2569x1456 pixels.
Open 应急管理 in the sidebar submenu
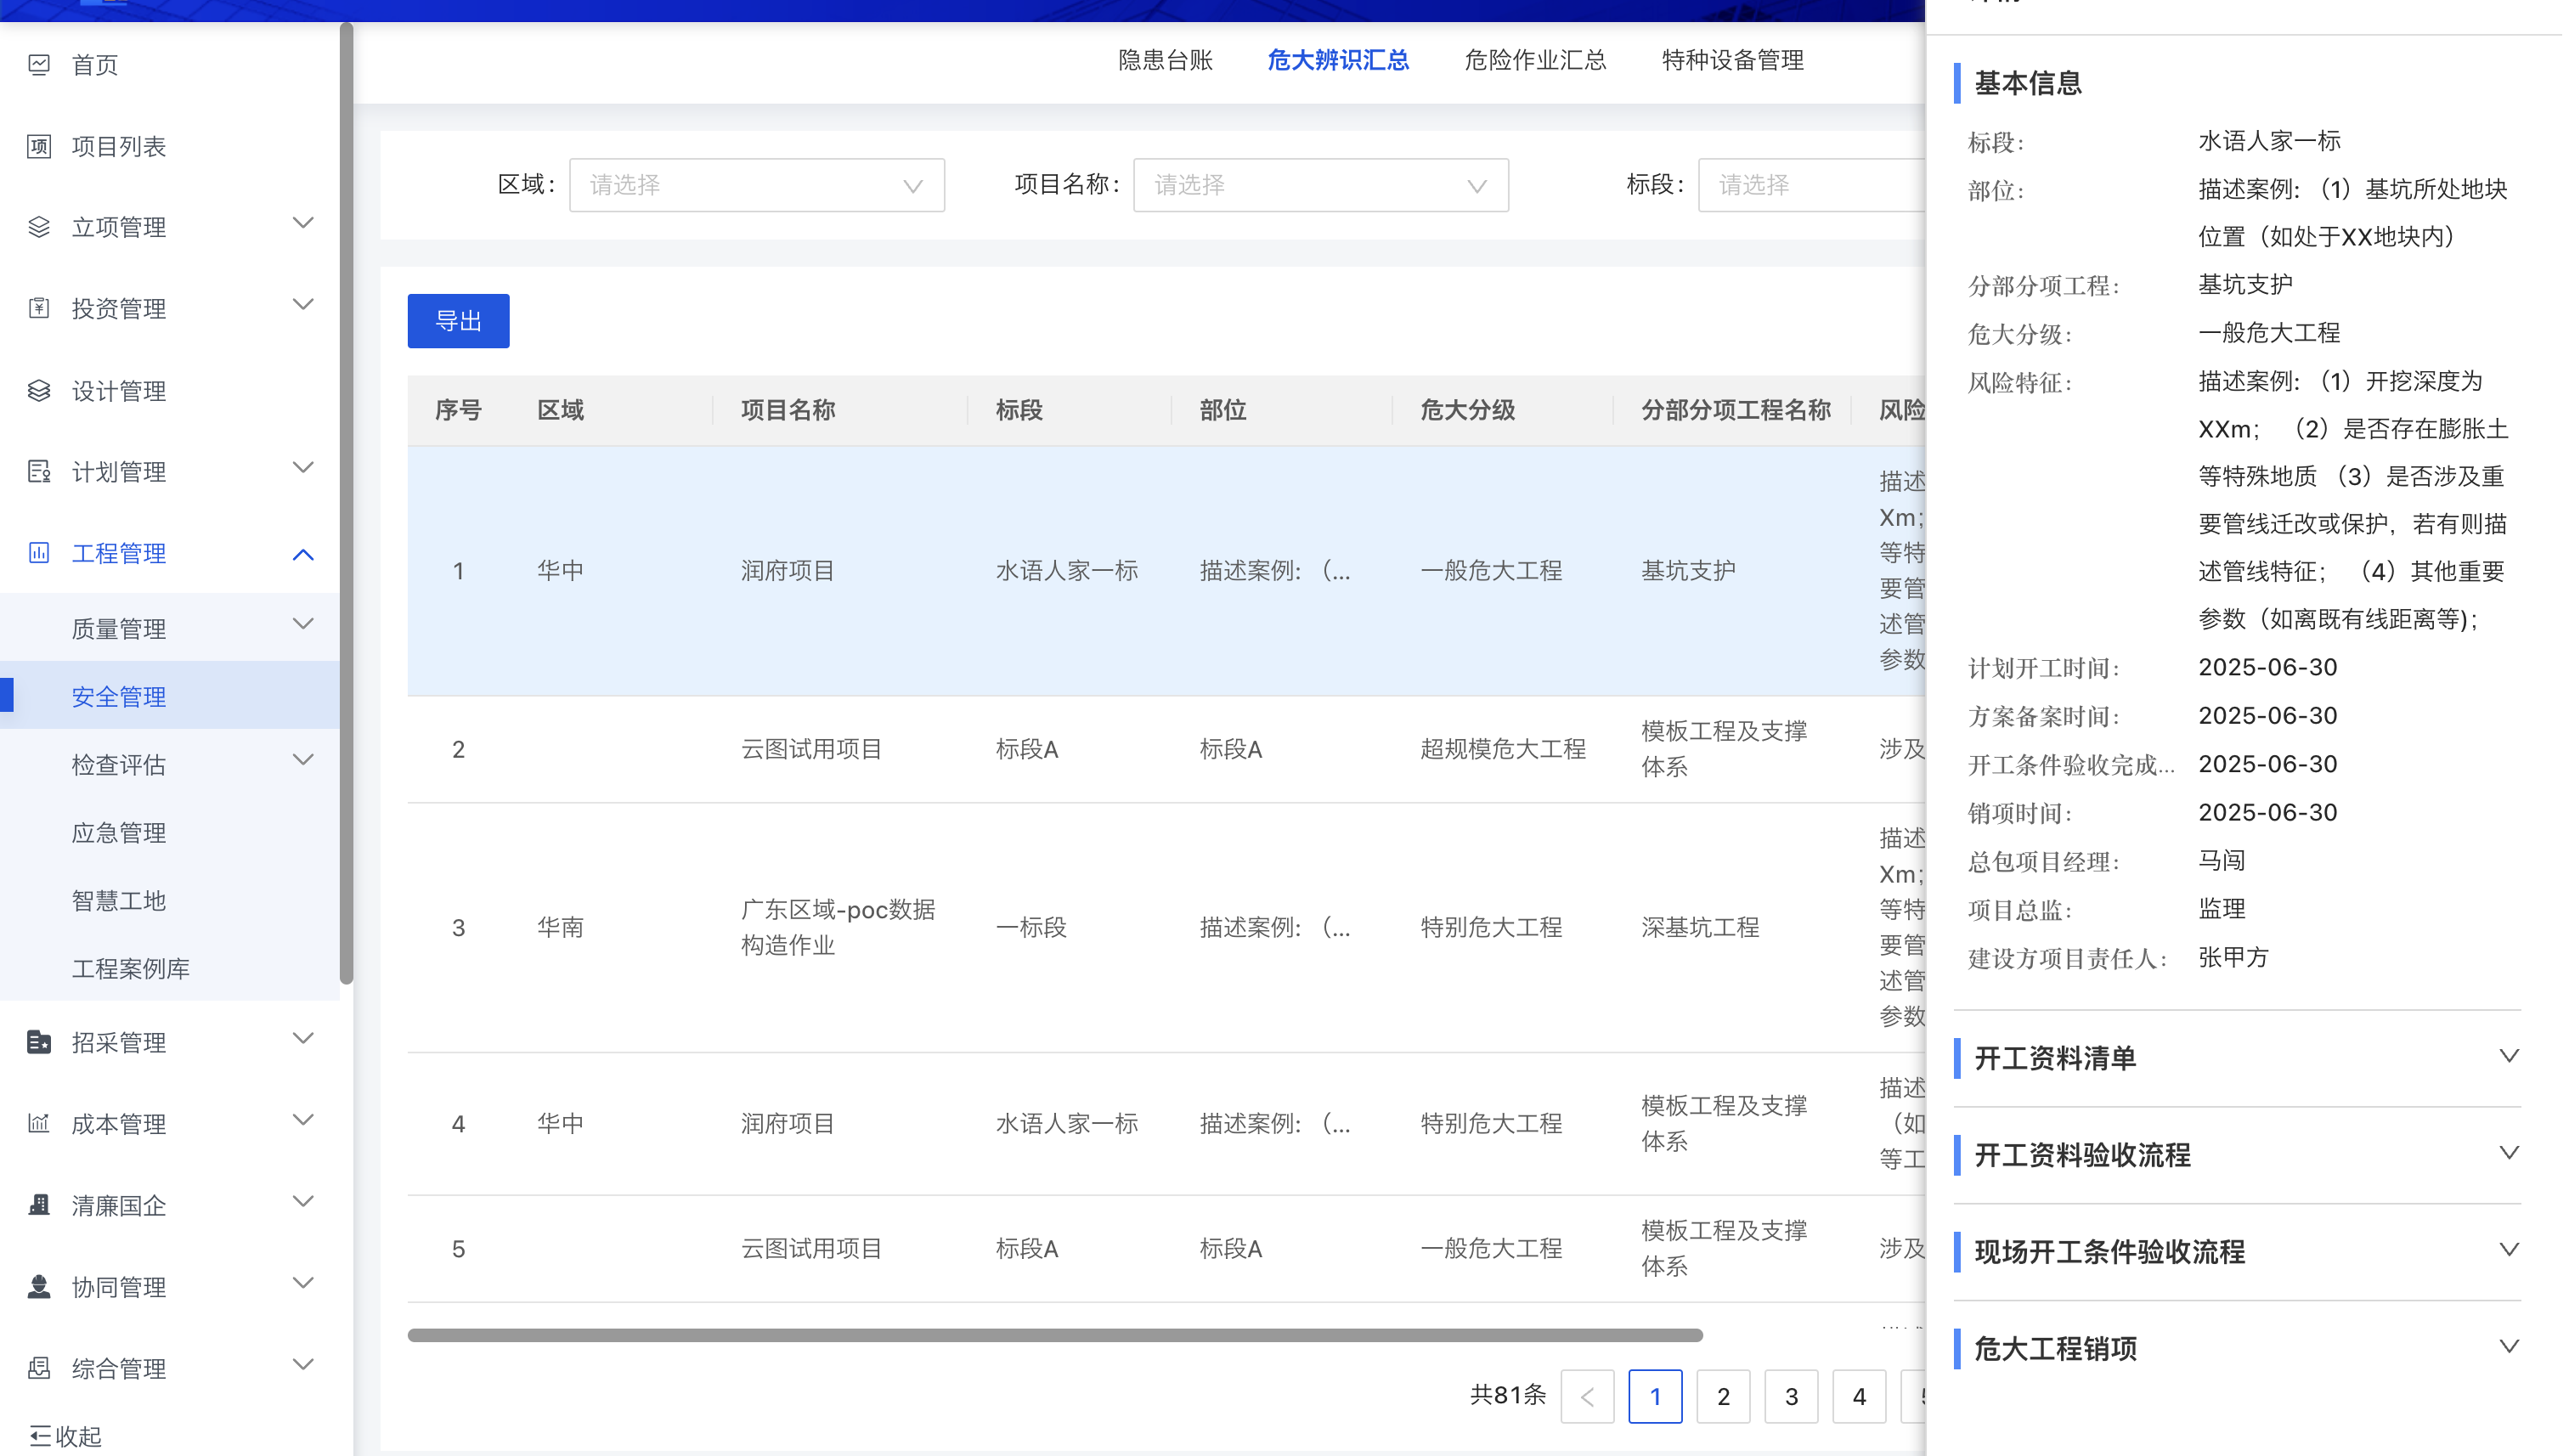[x=119, y=833]
